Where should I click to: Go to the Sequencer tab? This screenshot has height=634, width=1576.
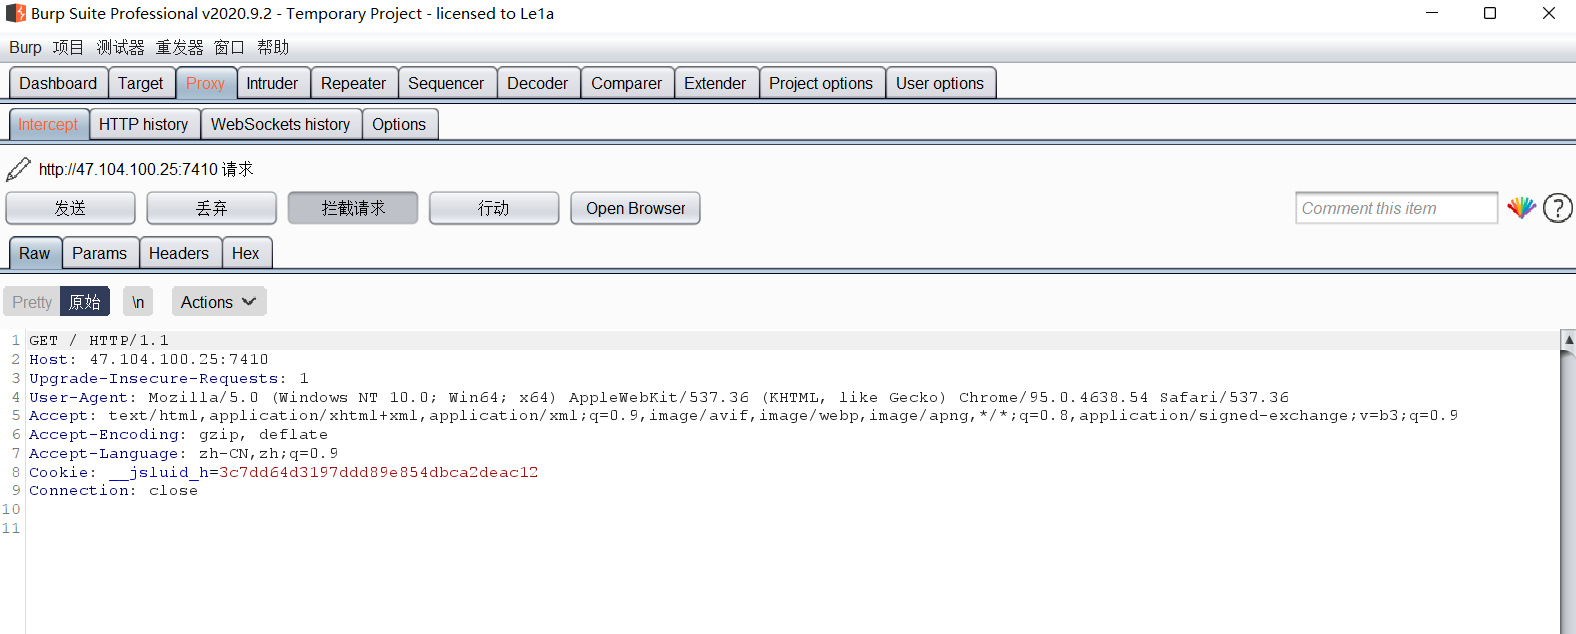446,83
